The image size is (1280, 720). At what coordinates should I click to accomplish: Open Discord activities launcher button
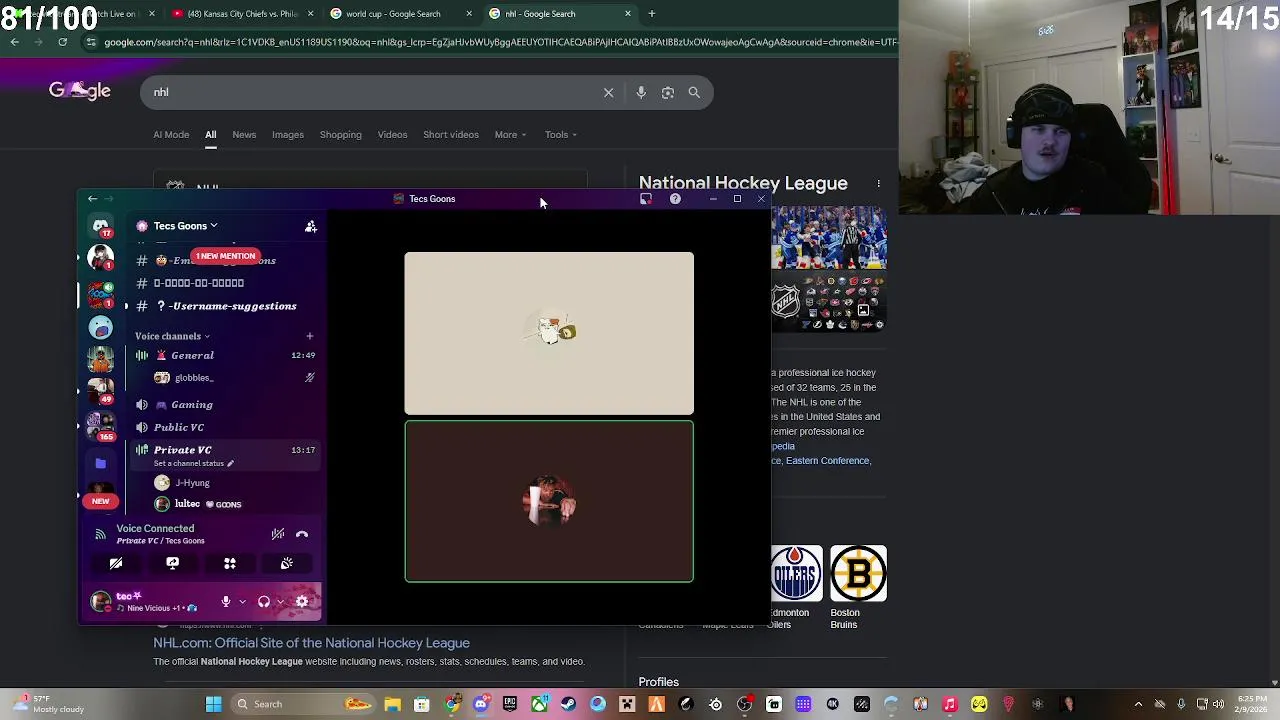click(230, 564)
